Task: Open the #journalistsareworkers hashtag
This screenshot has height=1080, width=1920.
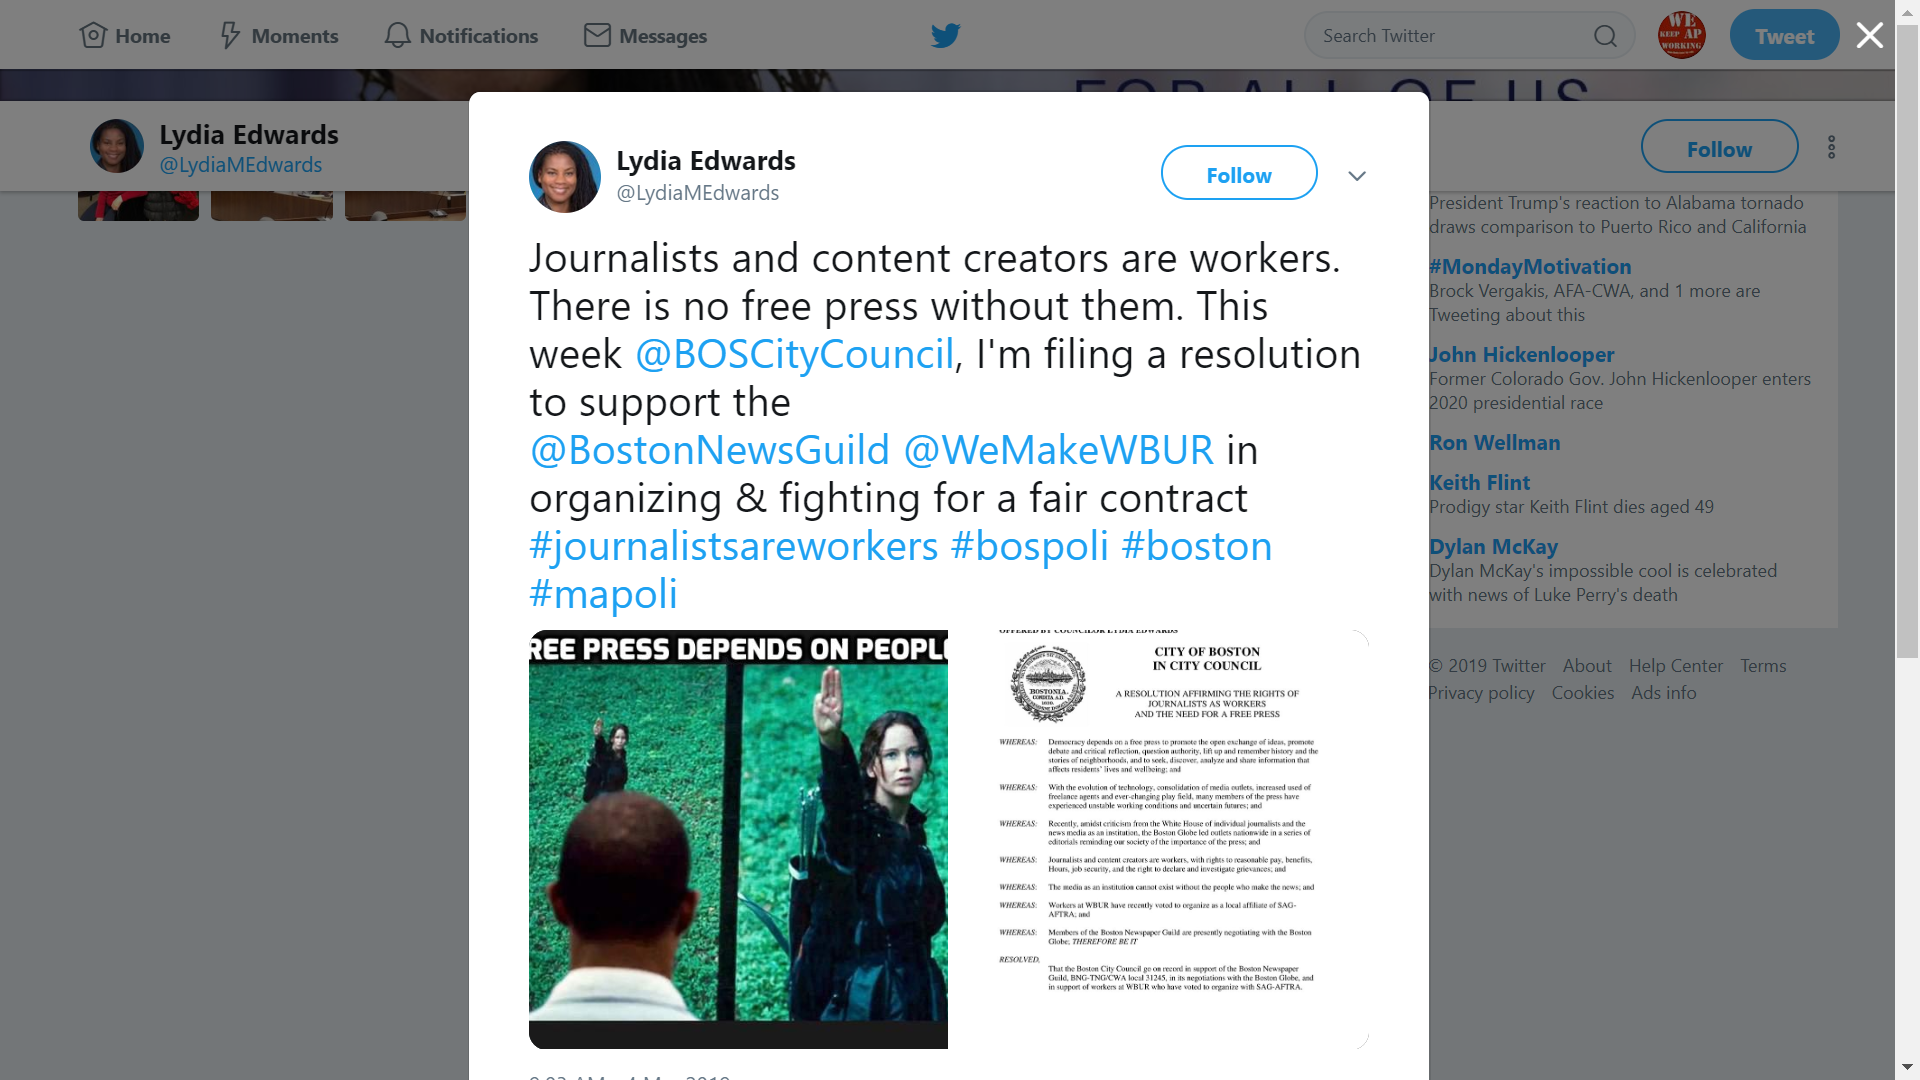Action: 733,546
